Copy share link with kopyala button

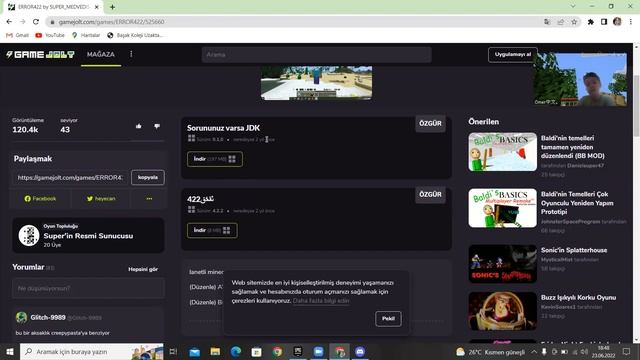(148, 178)
